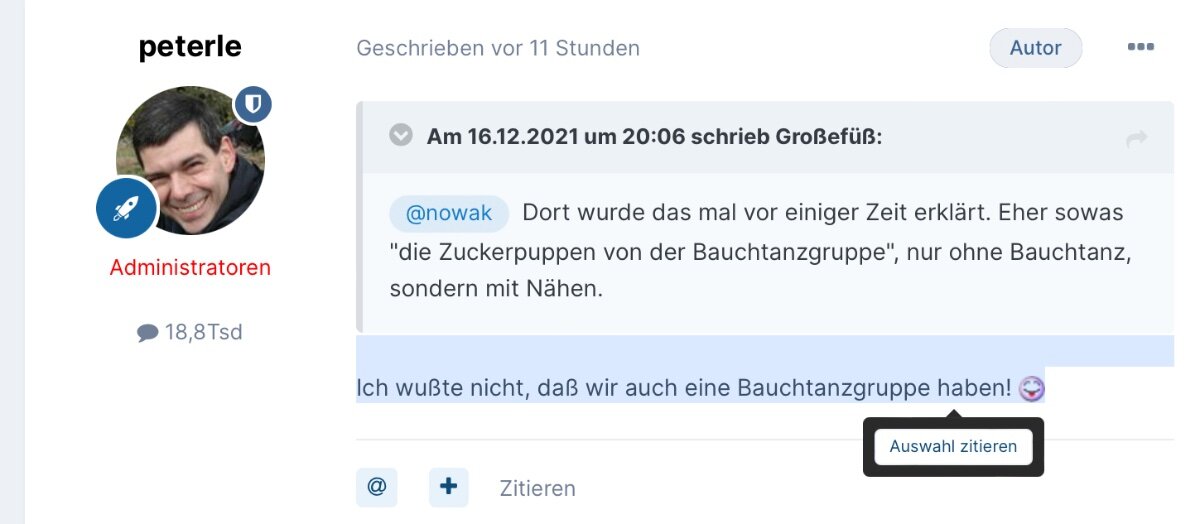Click the quote header Am 16.12.2021 text
This screenshot has width=1200, height=524.
pos(655,137)
